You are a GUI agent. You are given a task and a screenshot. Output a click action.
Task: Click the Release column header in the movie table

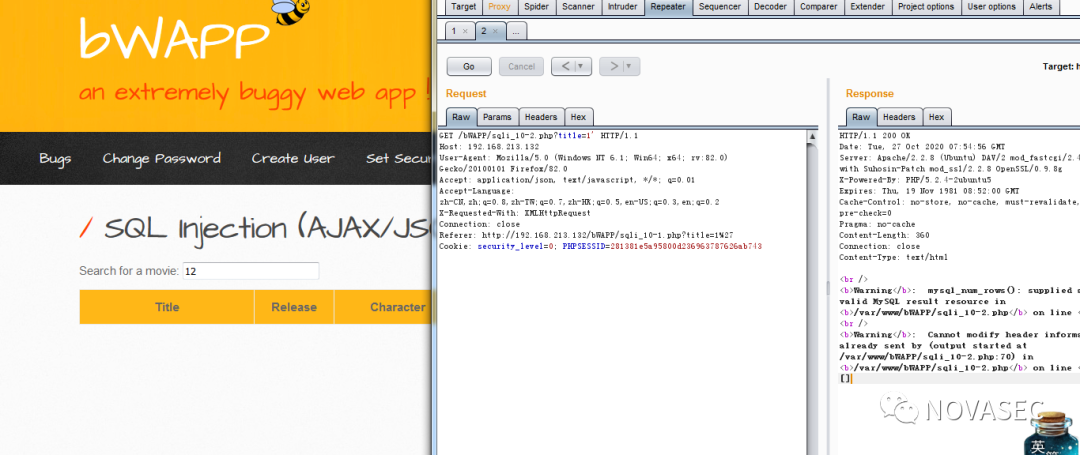pos(294,307)
